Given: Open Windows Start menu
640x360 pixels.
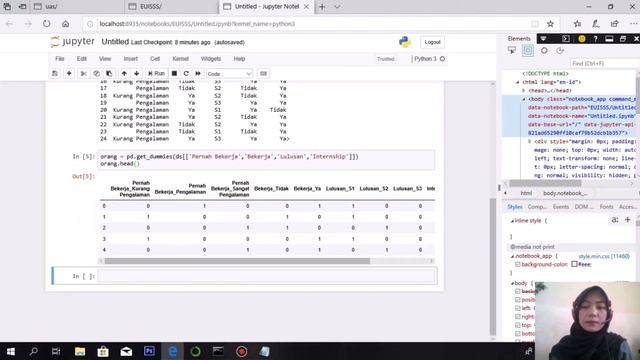Looking at the screenshot, I should pyautogui.click(x=11, y=351).
